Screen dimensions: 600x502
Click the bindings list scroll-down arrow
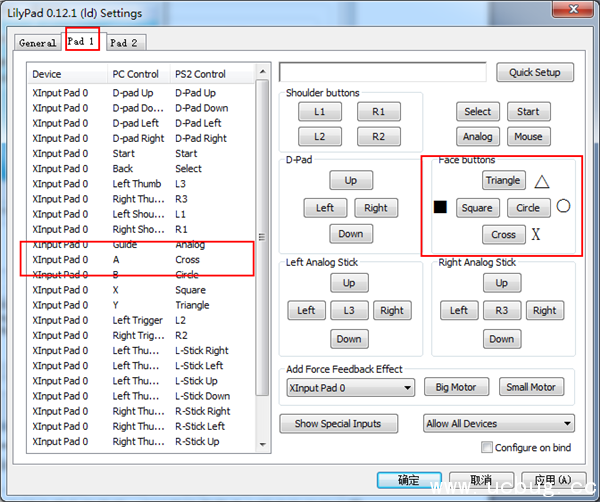262,445
